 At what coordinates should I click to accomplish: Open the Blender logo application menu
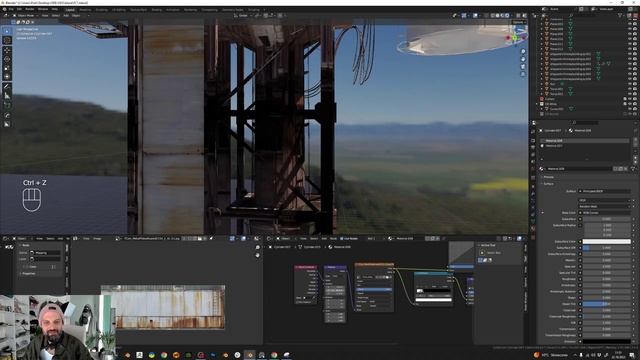click(4, 9)
